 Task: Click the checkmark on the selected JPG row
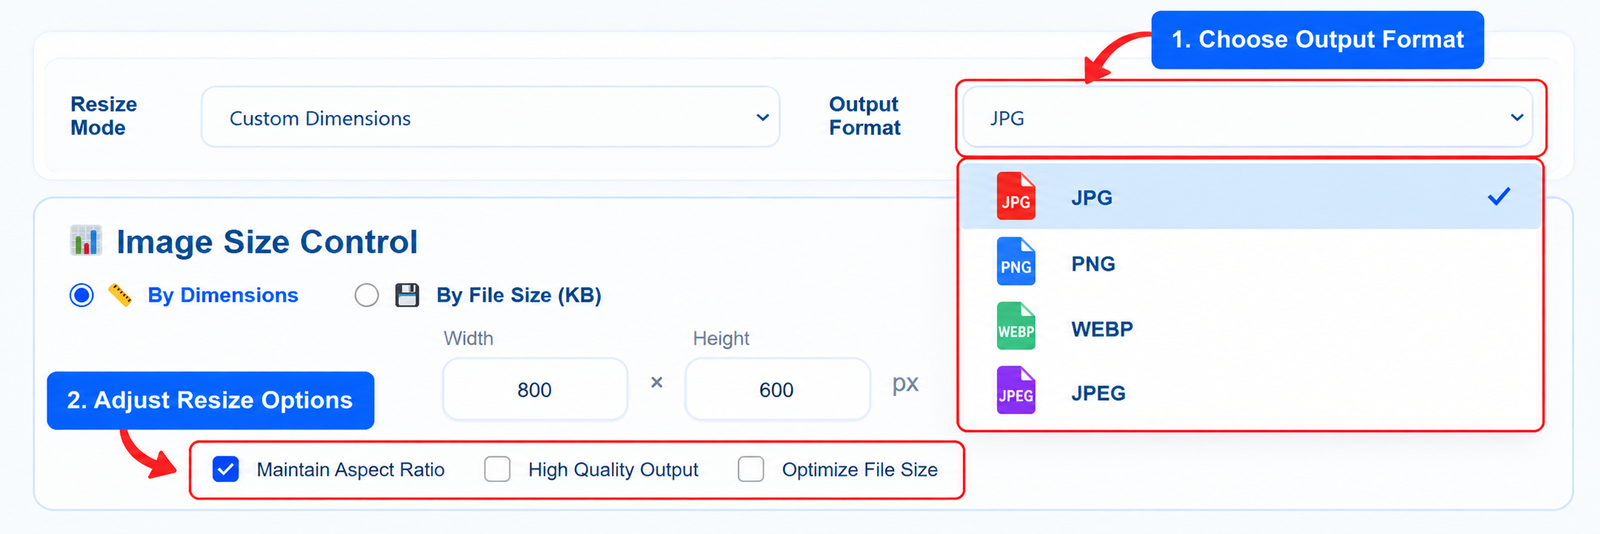point(1499,197)
